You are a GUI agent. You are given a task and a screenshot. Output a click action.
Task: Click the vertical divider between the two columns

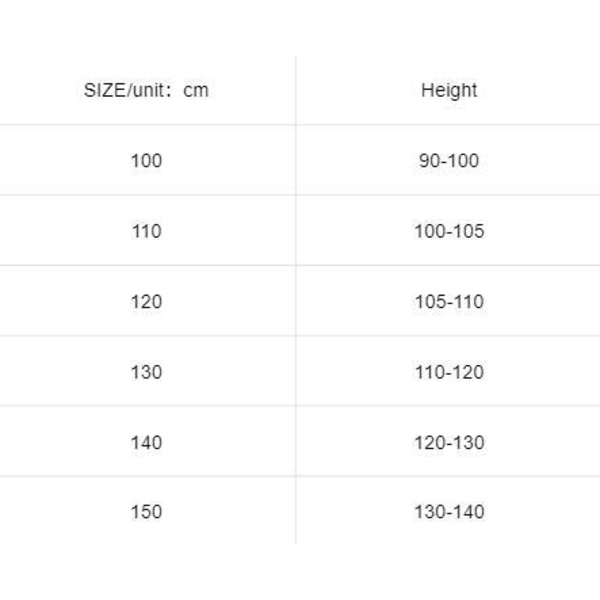click(x=296, y=300)
